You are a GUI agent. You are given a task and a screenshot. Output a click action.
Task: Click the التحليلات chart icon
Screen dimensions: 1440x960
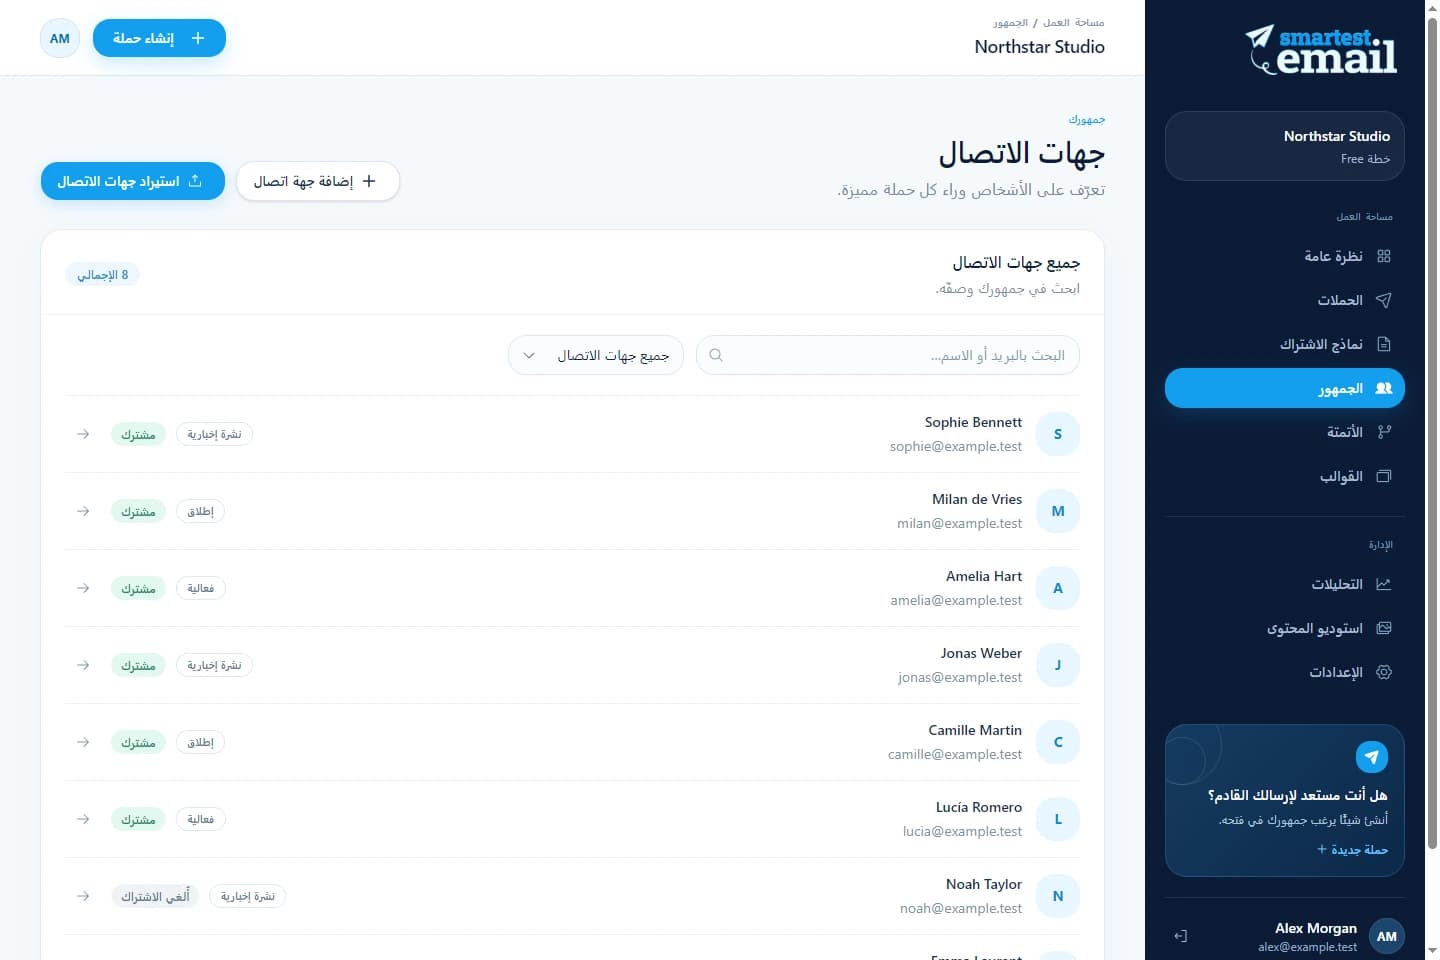coord(1384,584)
